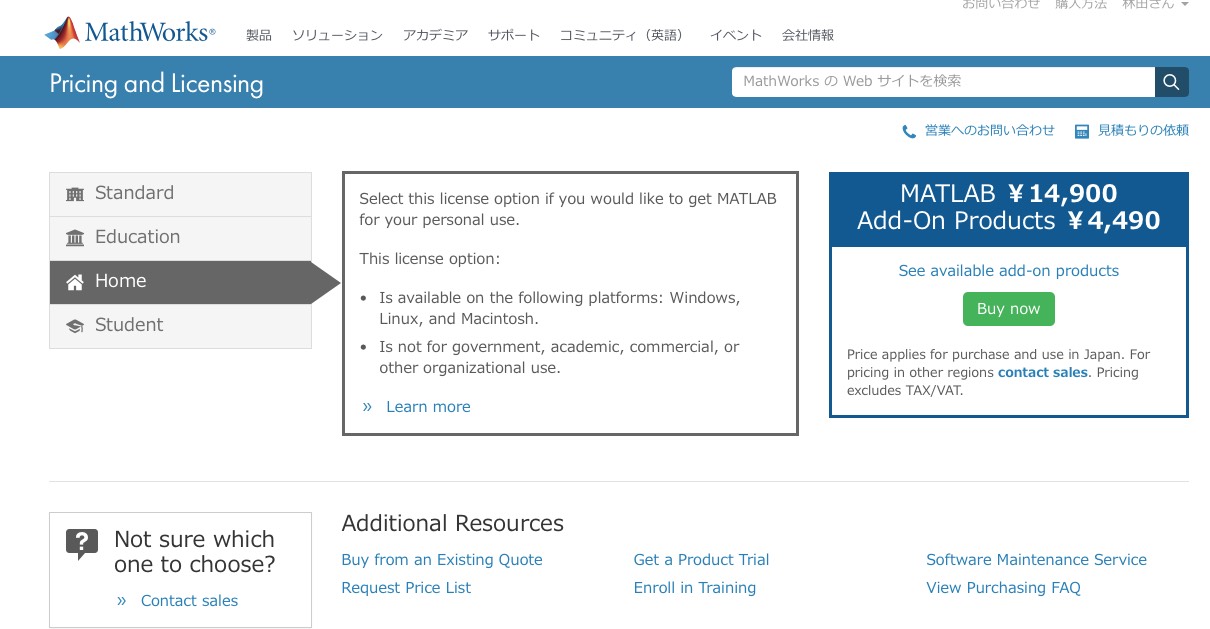
Task: Open Buy from an Existing Quote
Action: 442,560
